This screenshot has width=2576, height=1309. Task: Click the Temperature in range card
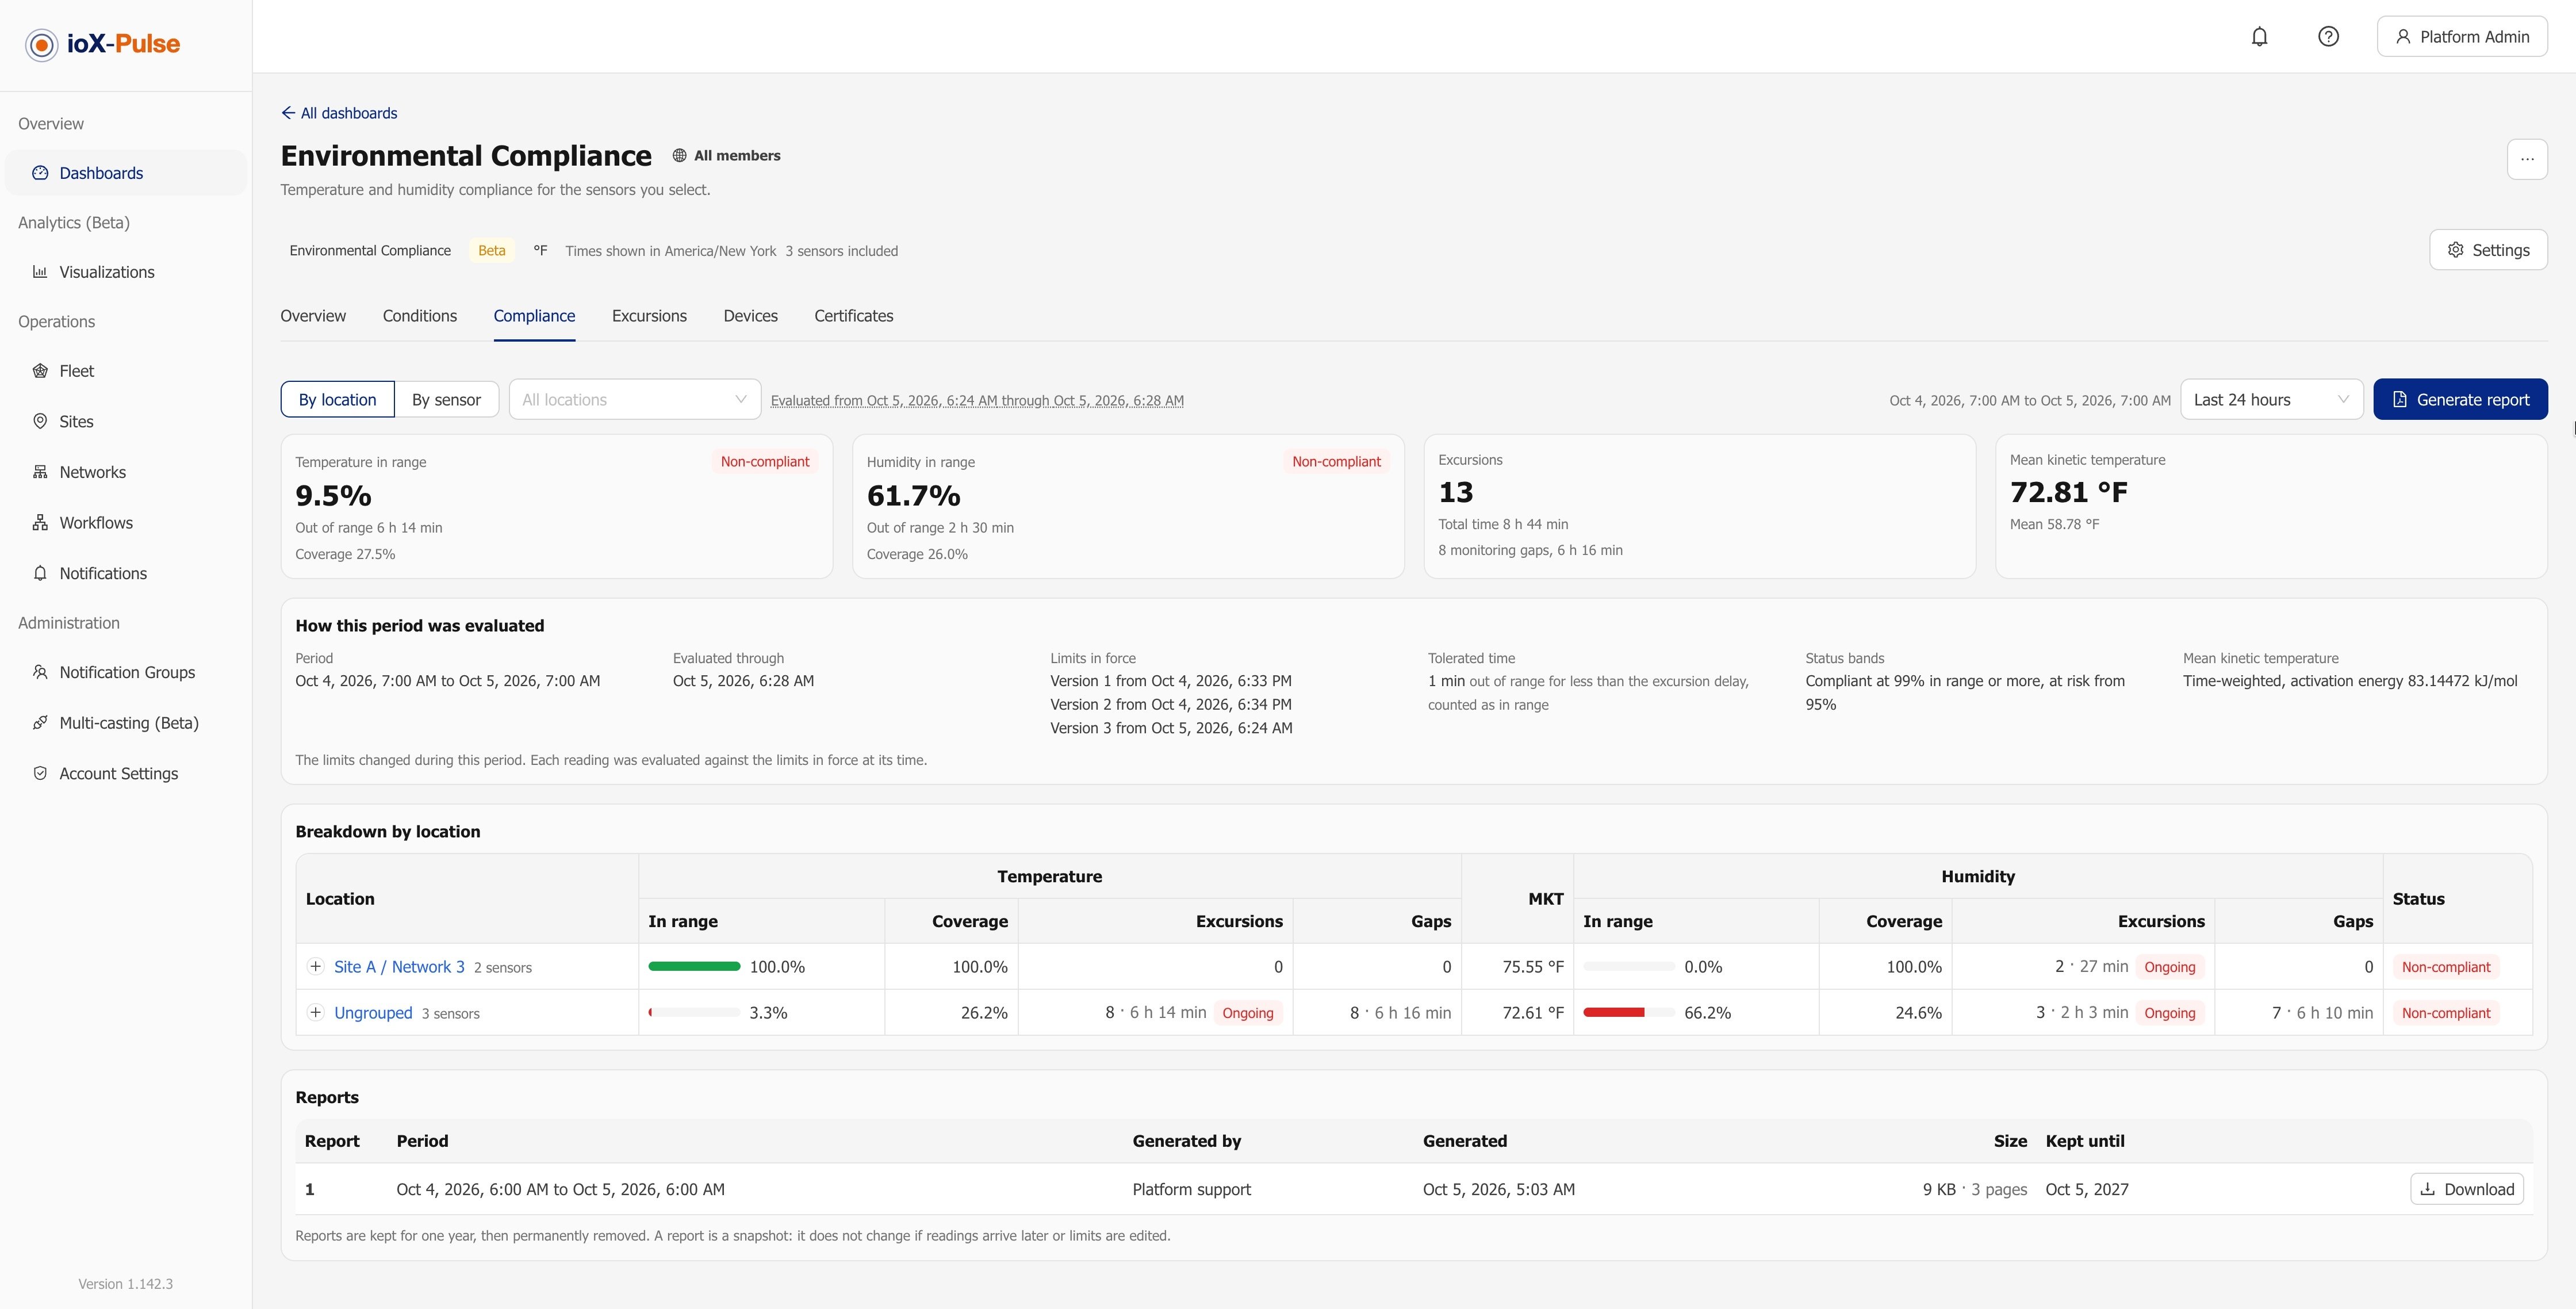[x=557, y=507]
